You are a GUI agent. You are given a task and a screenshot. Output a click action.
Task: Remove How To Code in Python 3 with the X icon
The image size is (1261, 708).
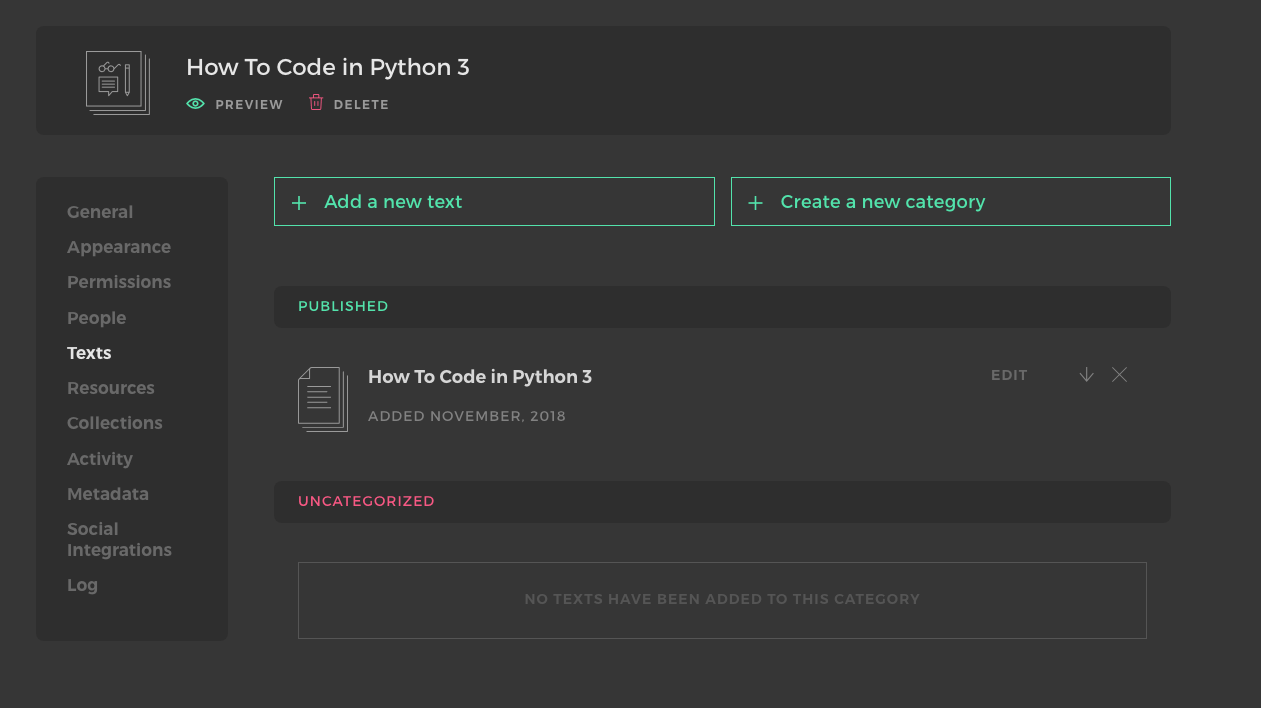tap(1119, 375)
